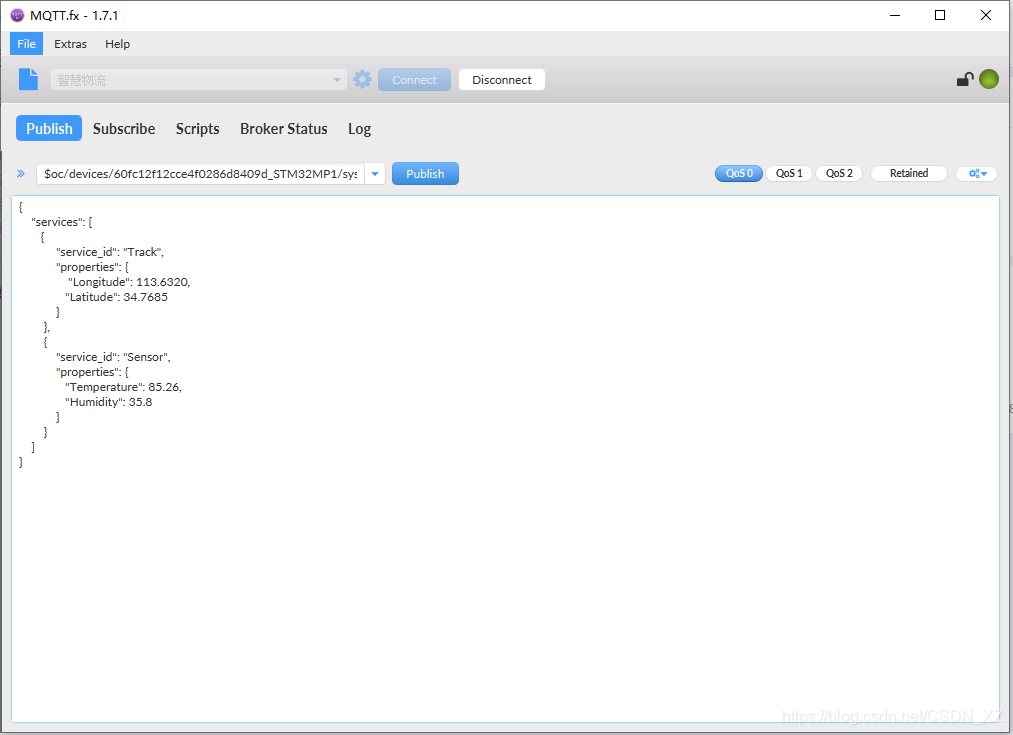1013x735 pixels.
Task: Click the "Temperature": 85.26 payload line
Action: [123, 386]
